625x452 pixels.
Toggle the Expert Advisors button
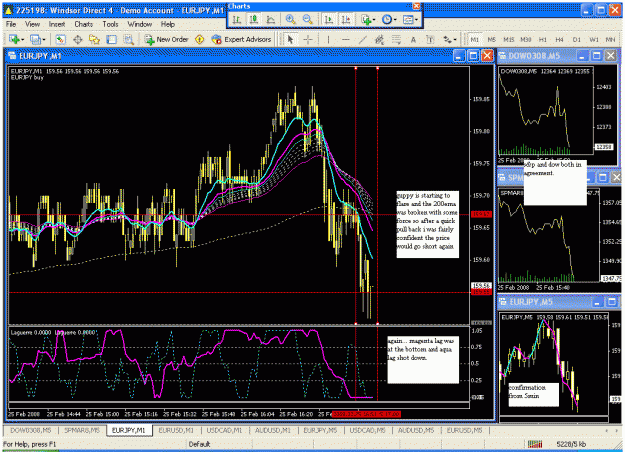[241, 39]
